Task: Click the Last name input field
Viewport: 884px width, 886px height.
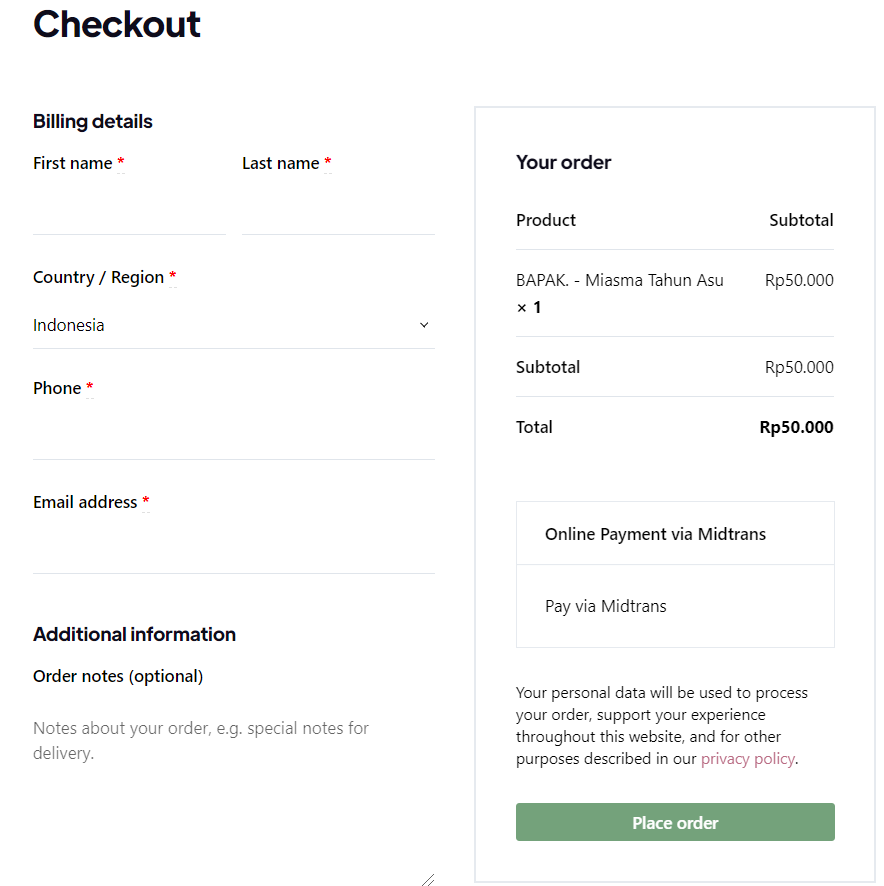Action: tap(338, 211)
